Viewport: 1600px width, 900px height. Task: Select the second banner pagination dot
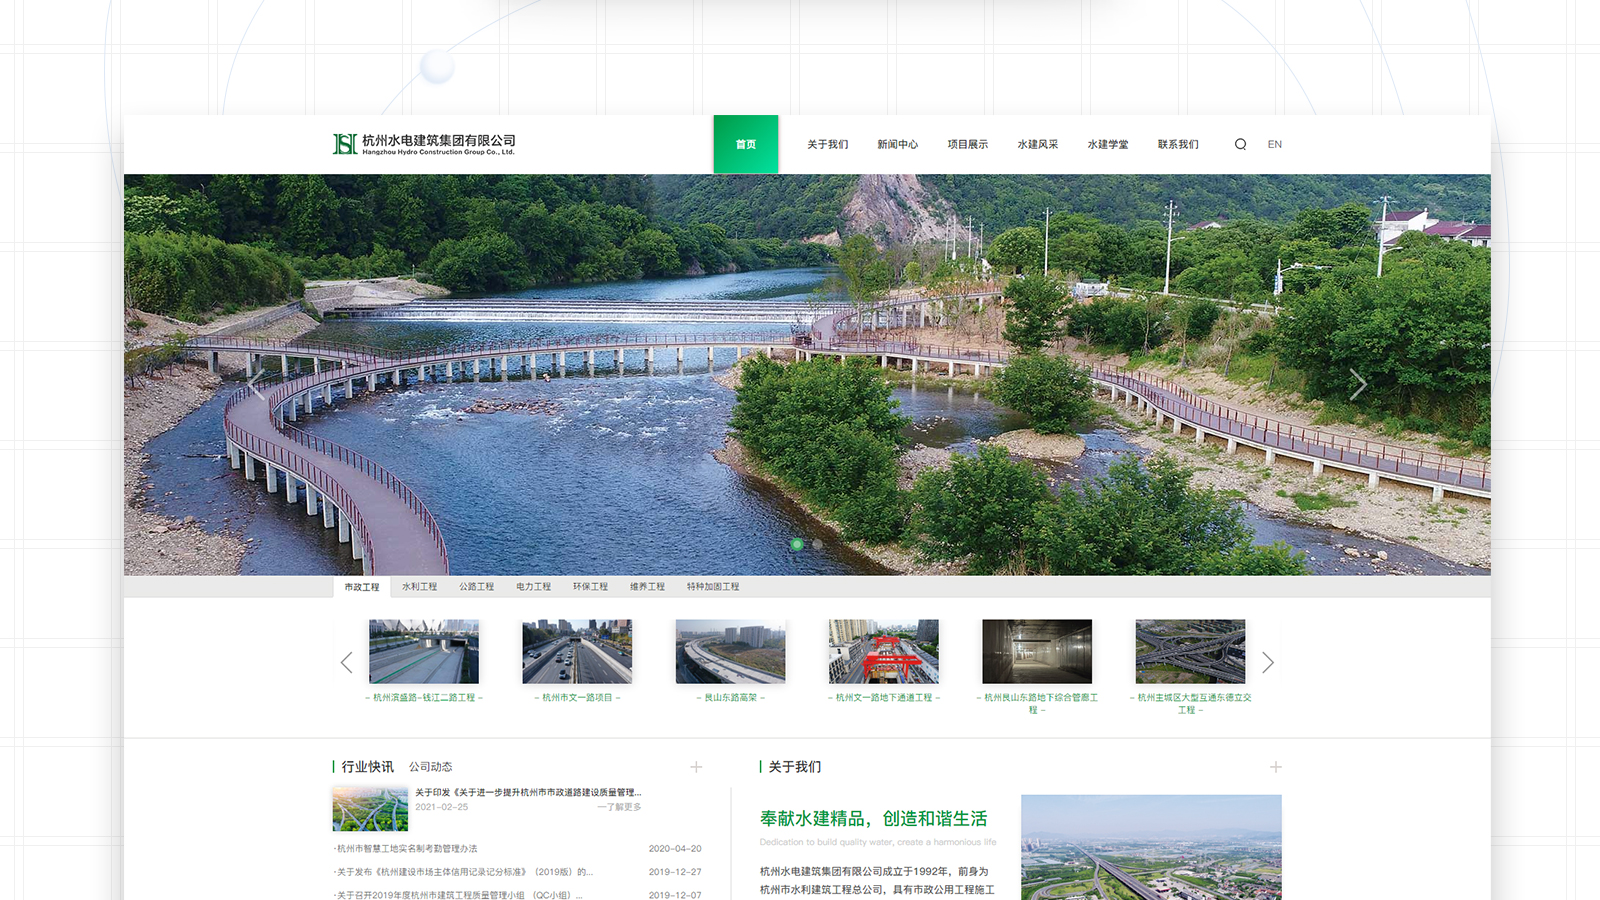[x=818, y=544]
